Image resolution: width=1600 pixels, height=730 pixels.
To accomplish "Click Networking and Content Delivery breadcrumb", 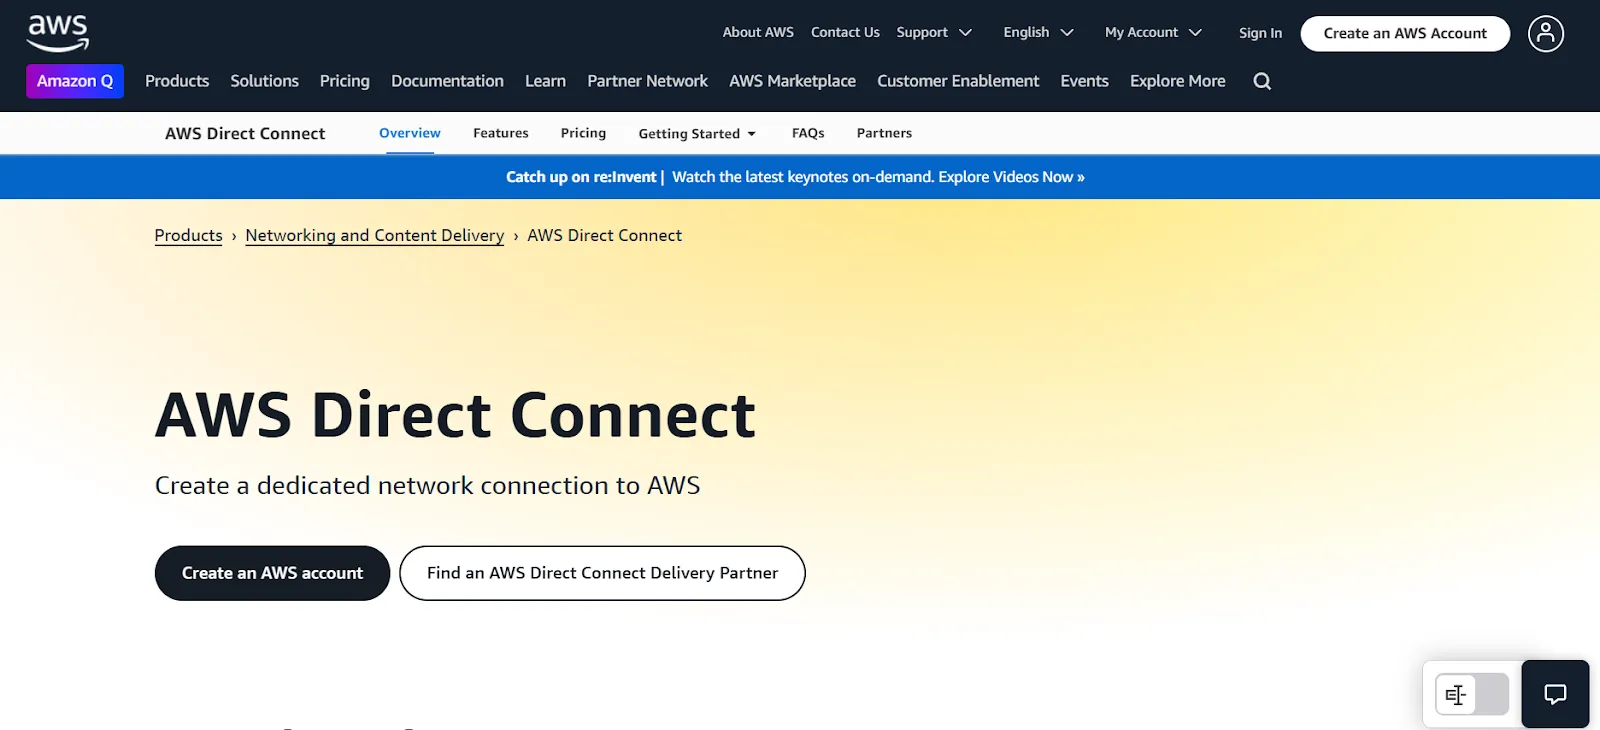I will [375, 235].
